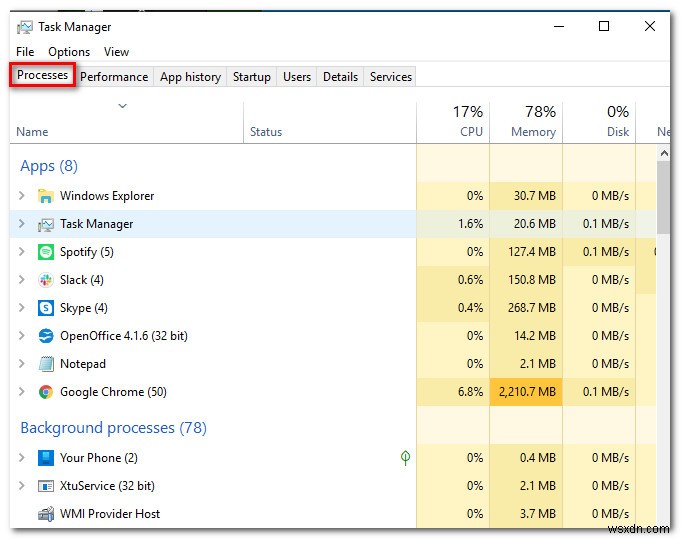Click the 150.8 MB Slack memory value
681x539 pixels.
pos(532,280)
